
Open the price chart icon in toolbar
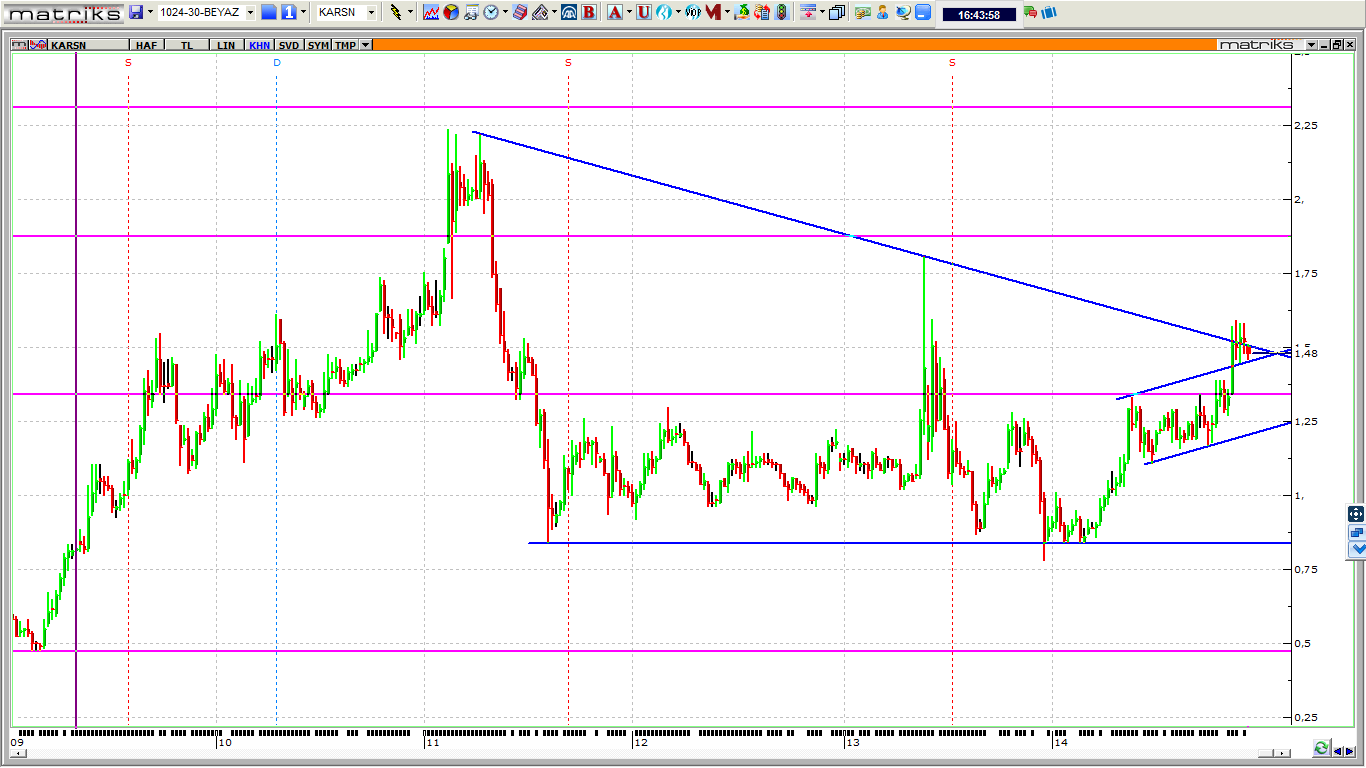(431, 12)
